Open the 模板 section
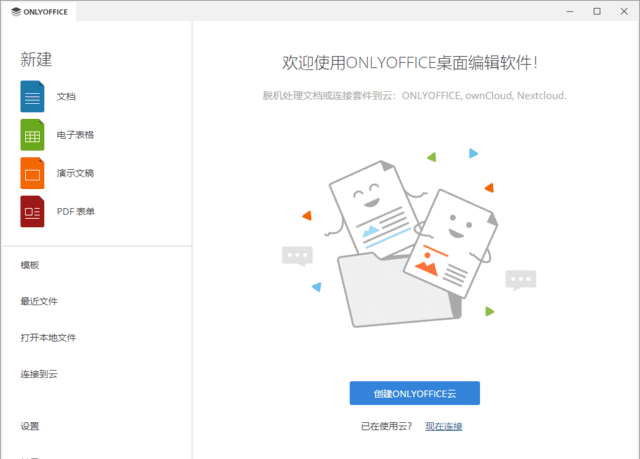This screenshot has width=640, height=459. tap(30, 265)
